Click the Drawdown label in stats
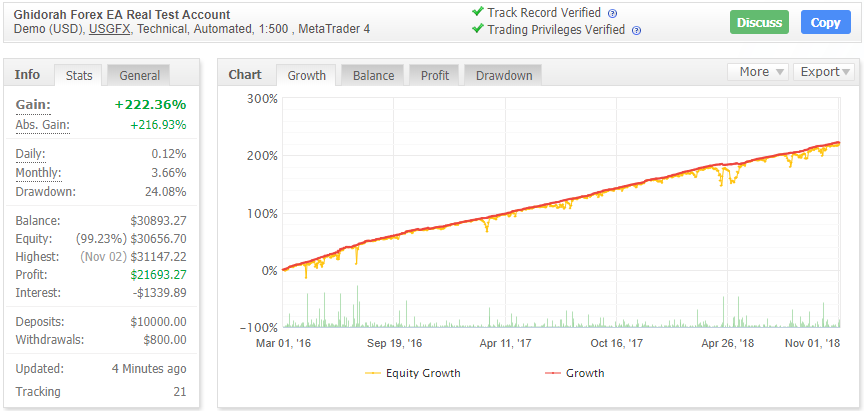Screen dimensions: 864x411 pyautogui.click(x=46, y=191)
